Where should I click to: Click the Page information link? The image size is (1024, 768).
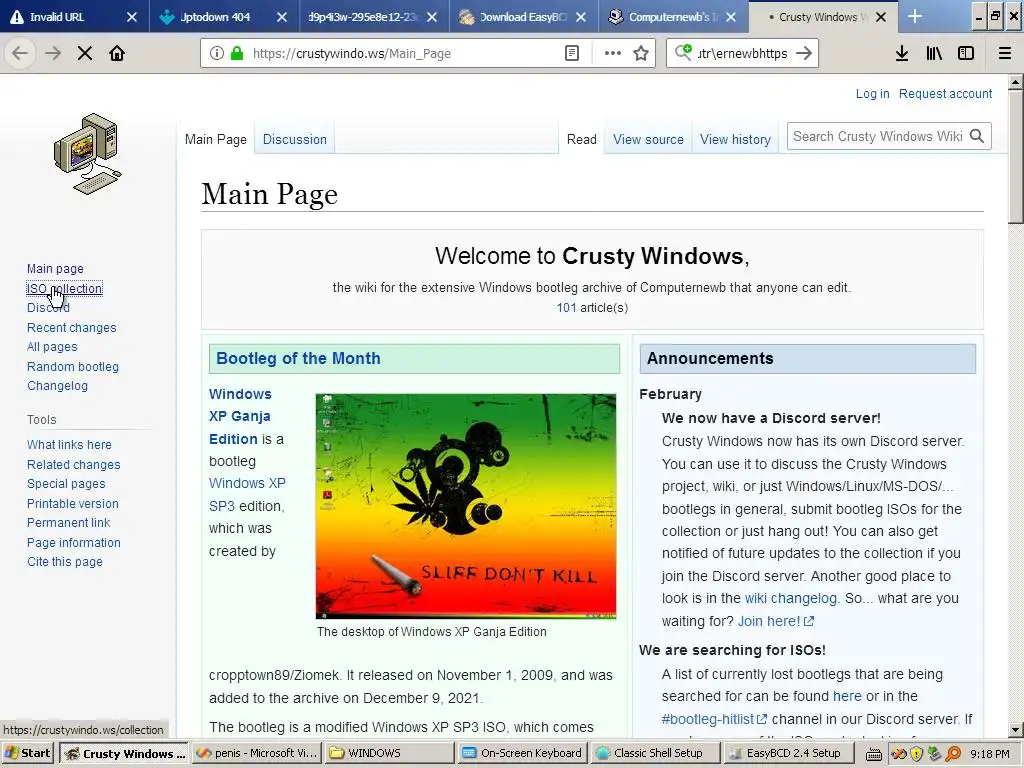(73, 542)
